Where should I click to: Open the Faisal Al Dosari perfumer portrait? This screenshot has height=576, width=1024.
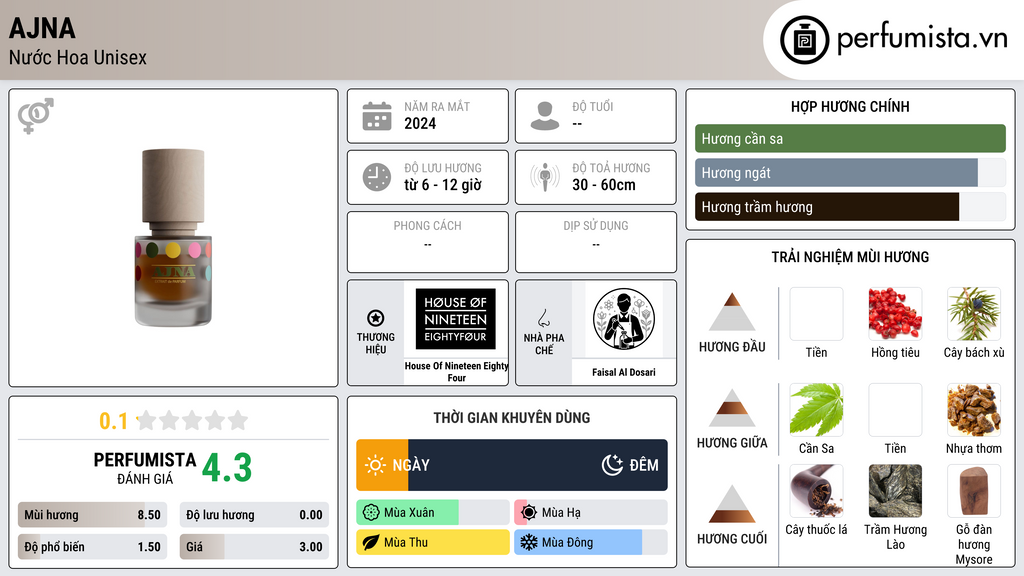coord(624,319)
